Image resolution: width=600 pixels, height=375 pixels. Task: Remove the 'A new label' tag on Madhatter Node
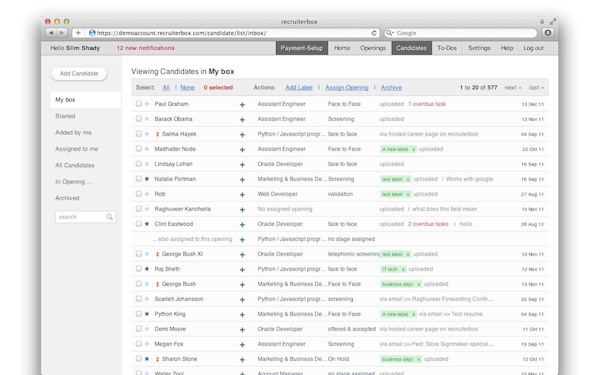414,149
